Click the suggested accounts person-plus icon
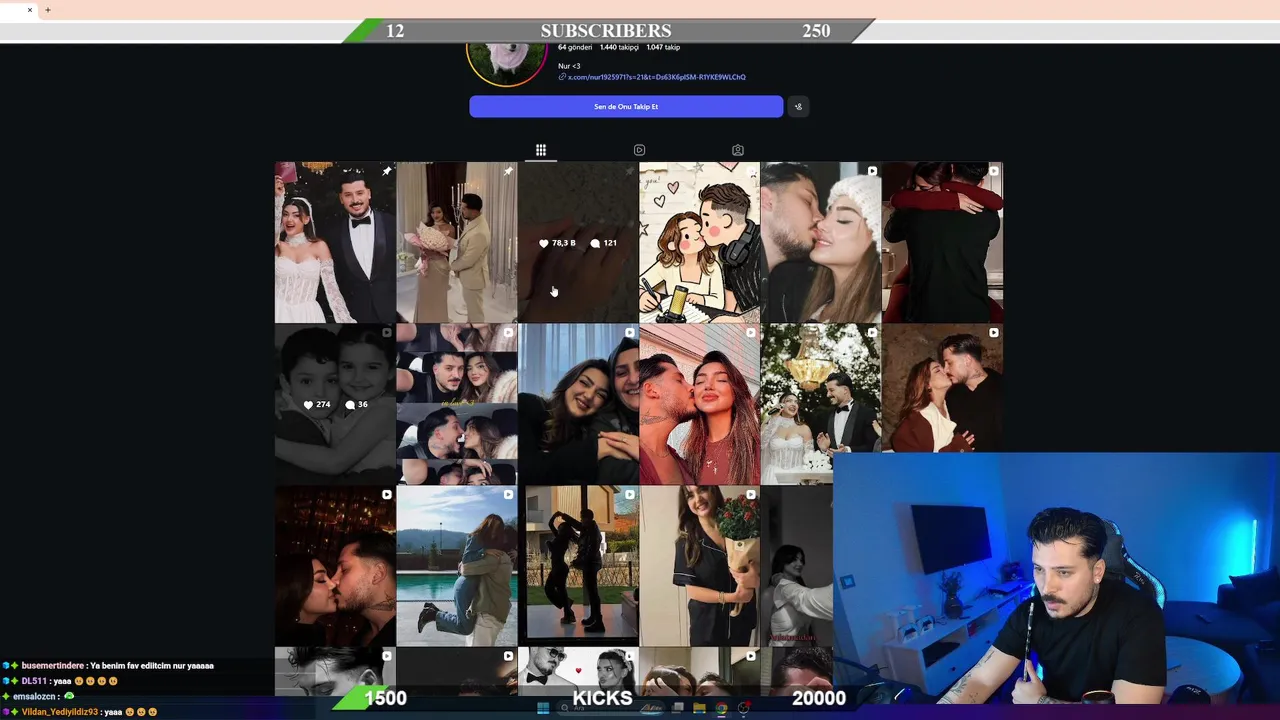This screenshot has width=1280, height=720. 798,106
